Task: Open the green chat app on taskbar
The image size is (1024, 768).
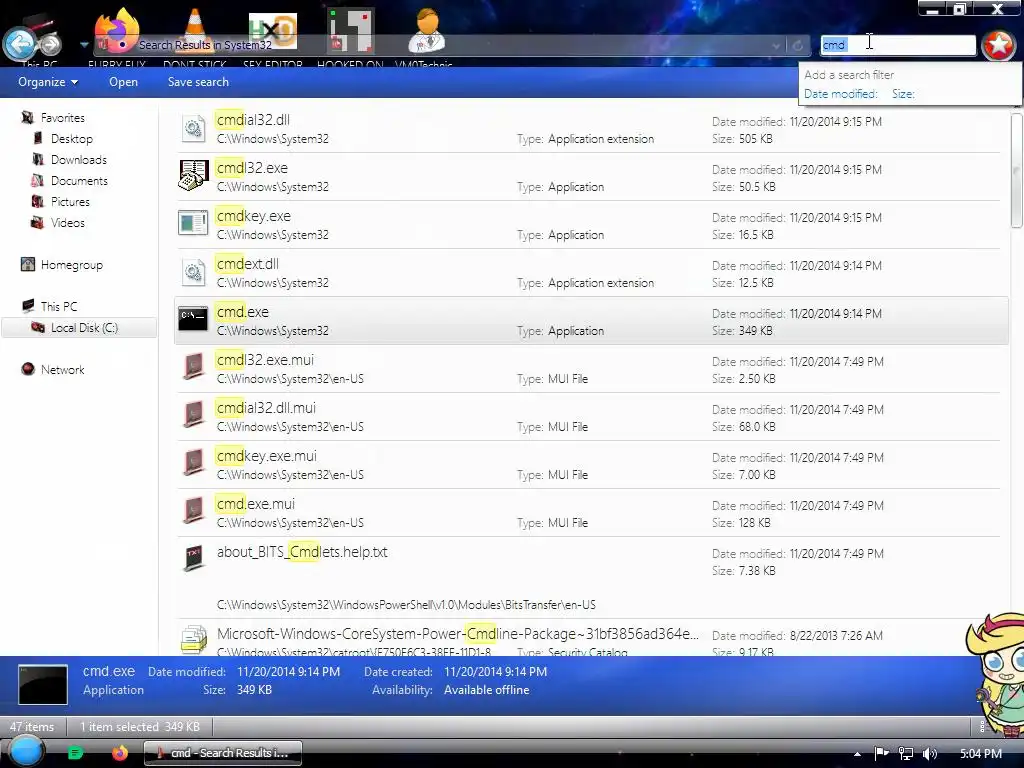Action: coord(76,753)
